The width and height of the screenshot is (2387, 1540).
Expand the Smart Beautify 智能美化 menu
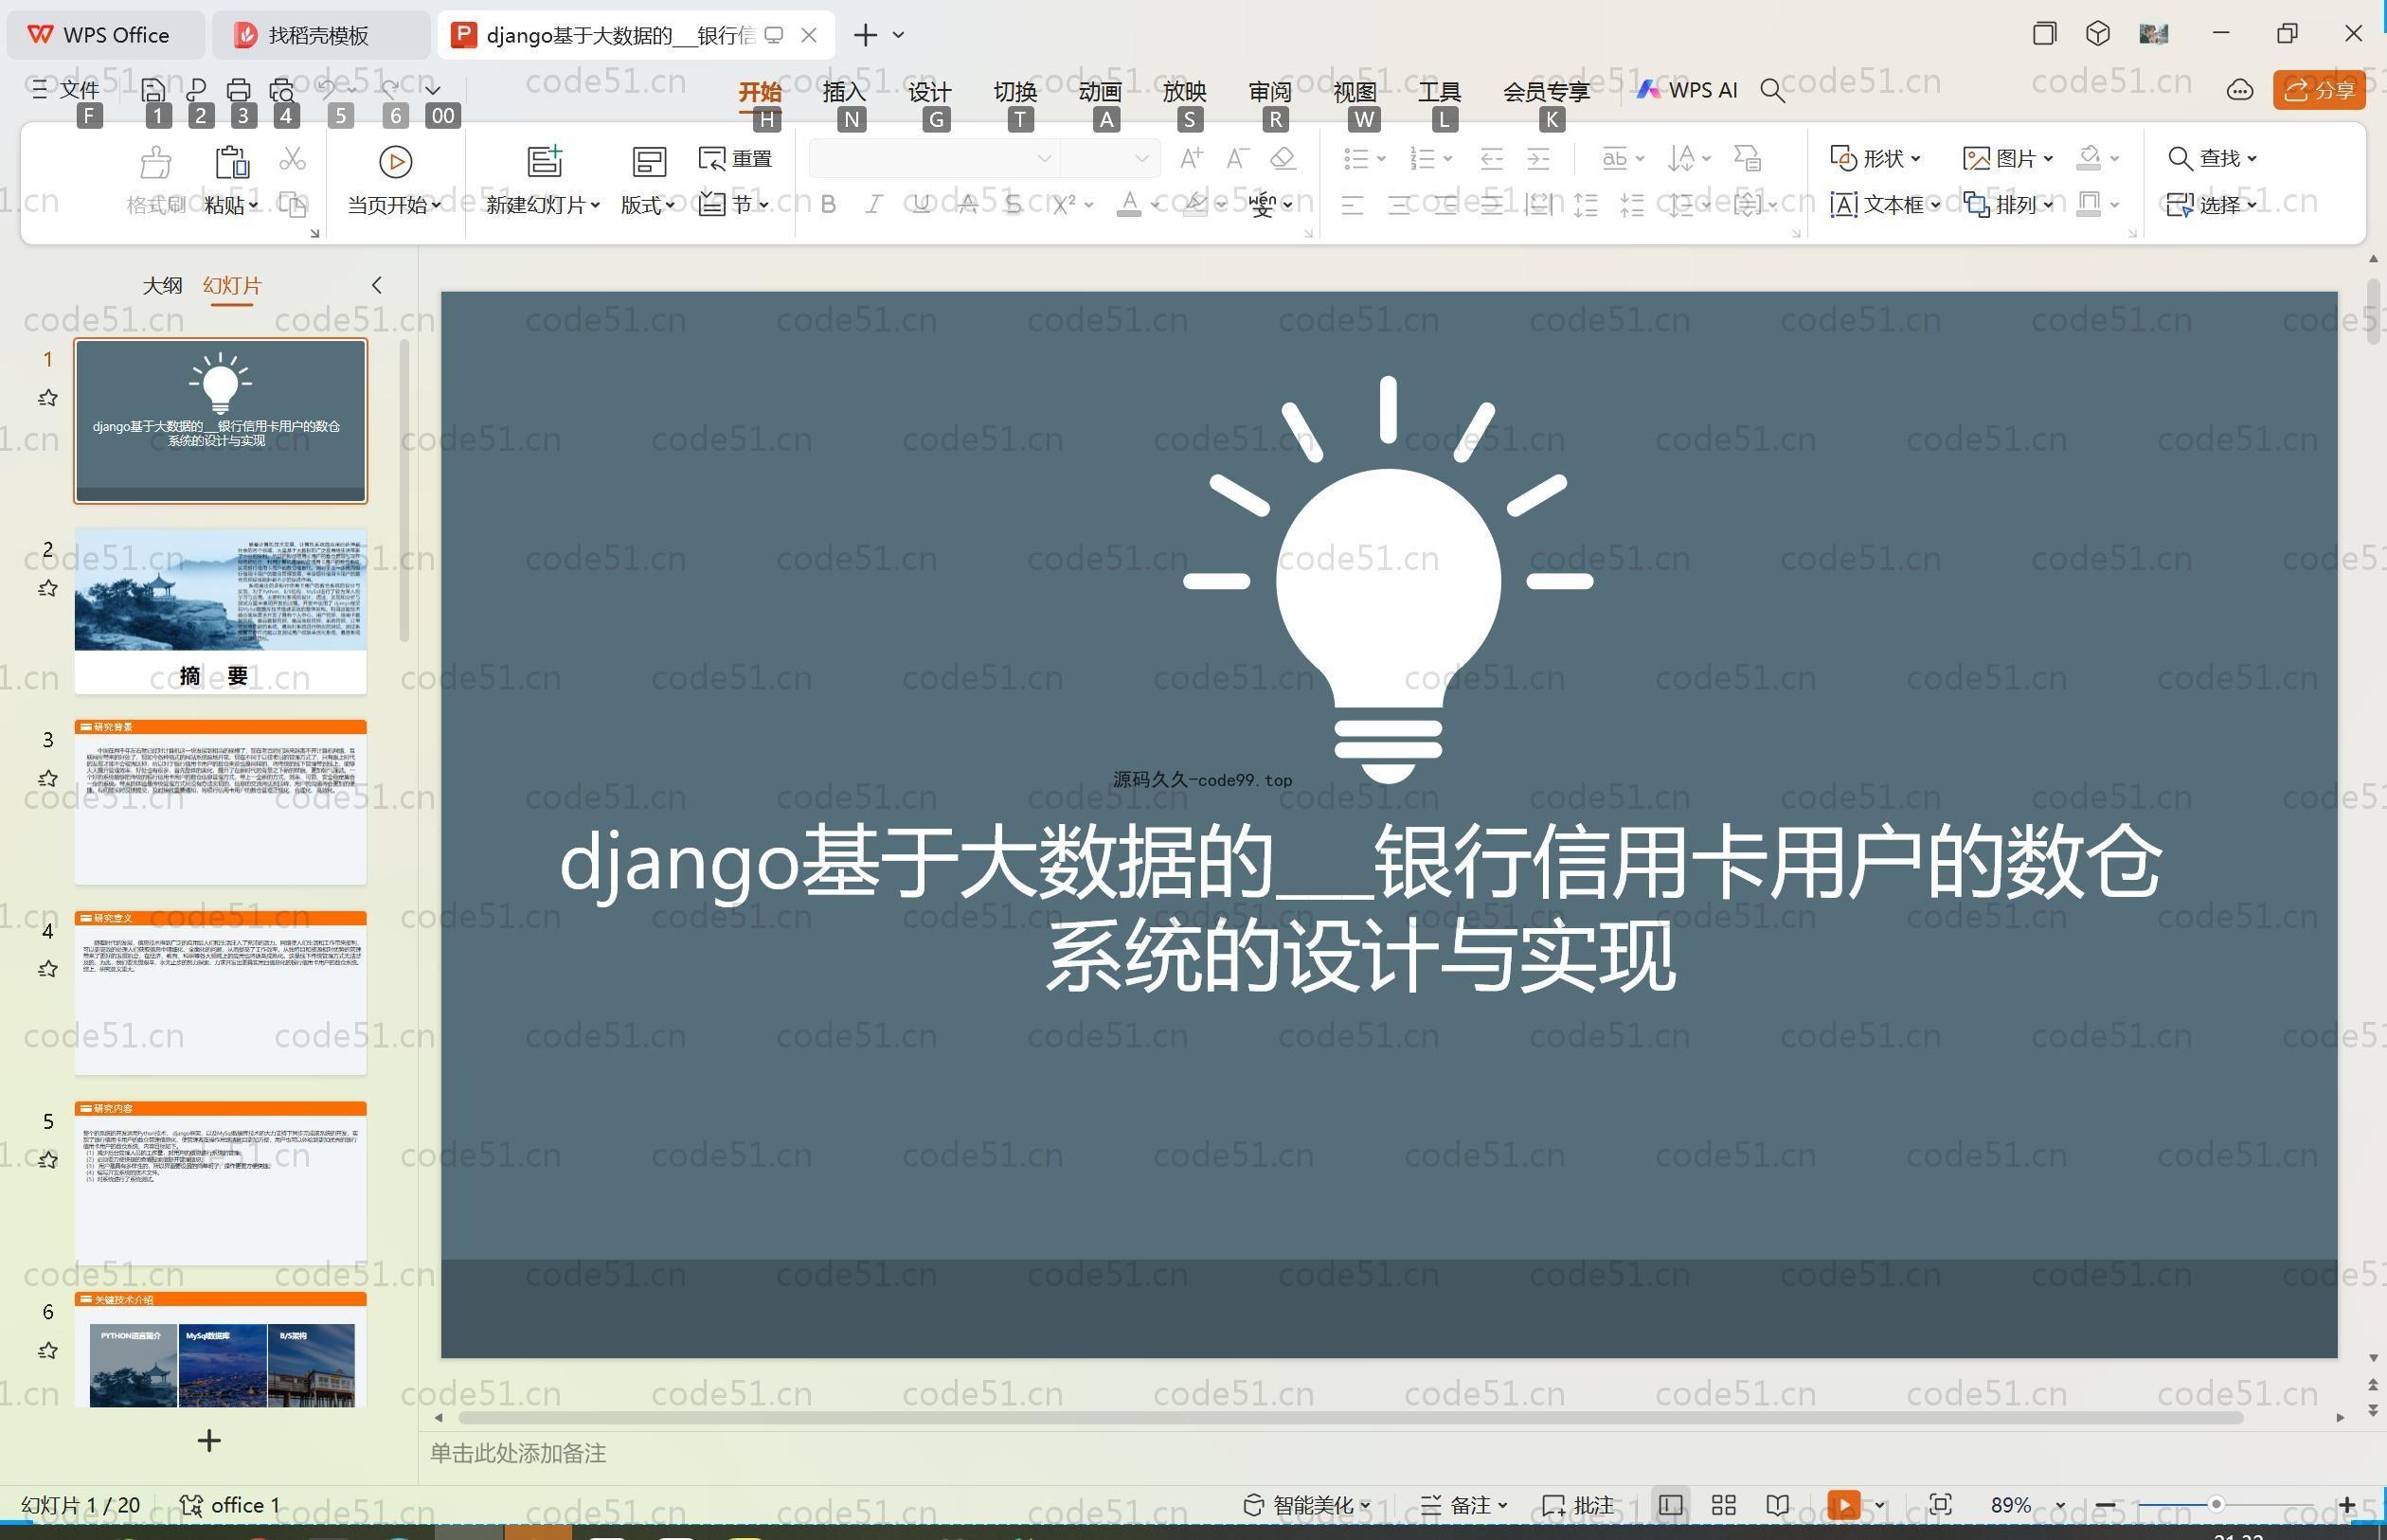(1306, 1505)
